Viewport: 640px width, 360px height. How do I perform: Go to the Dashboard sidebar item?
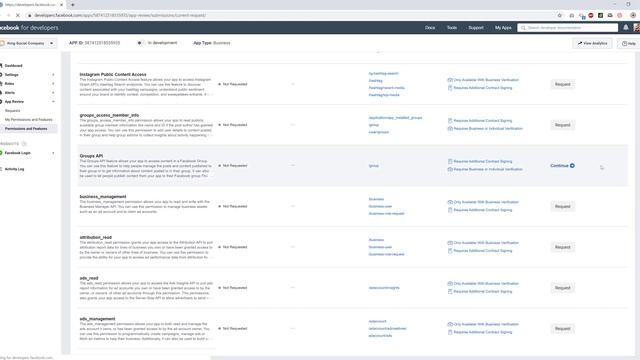point(13,66)
